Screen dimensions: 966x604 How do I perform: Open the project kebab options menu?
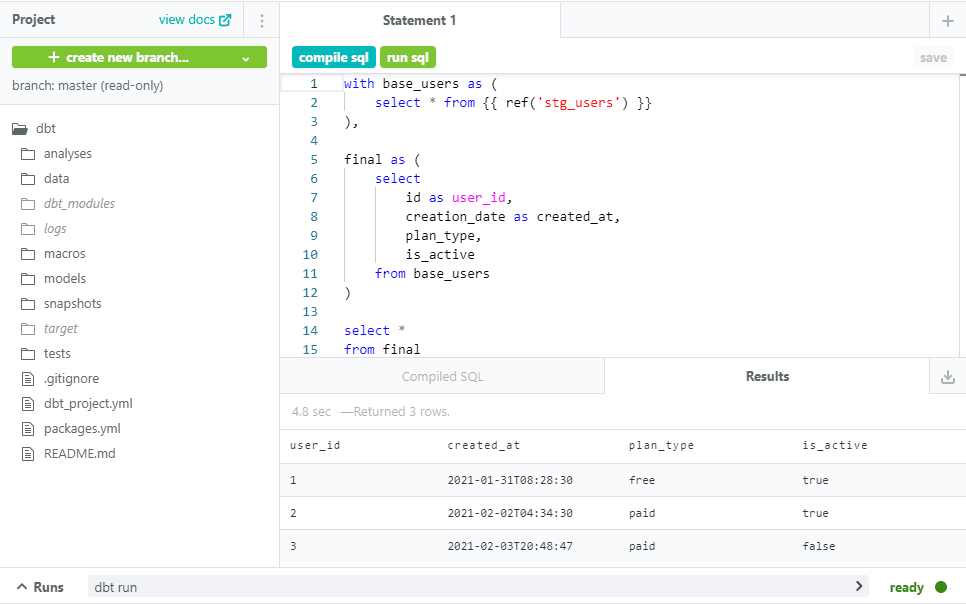[x=262, y=21]
